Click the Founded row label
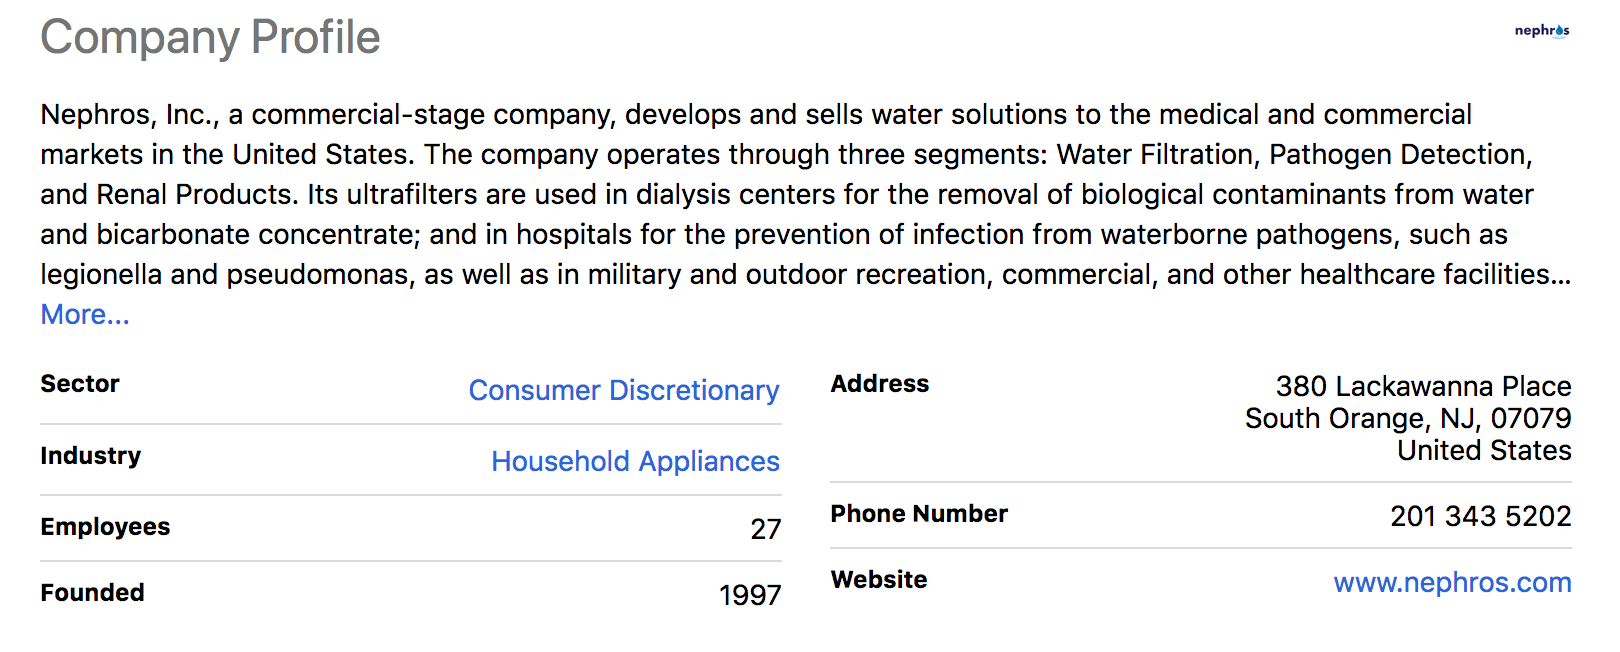The image size is (1620, 652). pyautogui.click(x=92, y=593)
